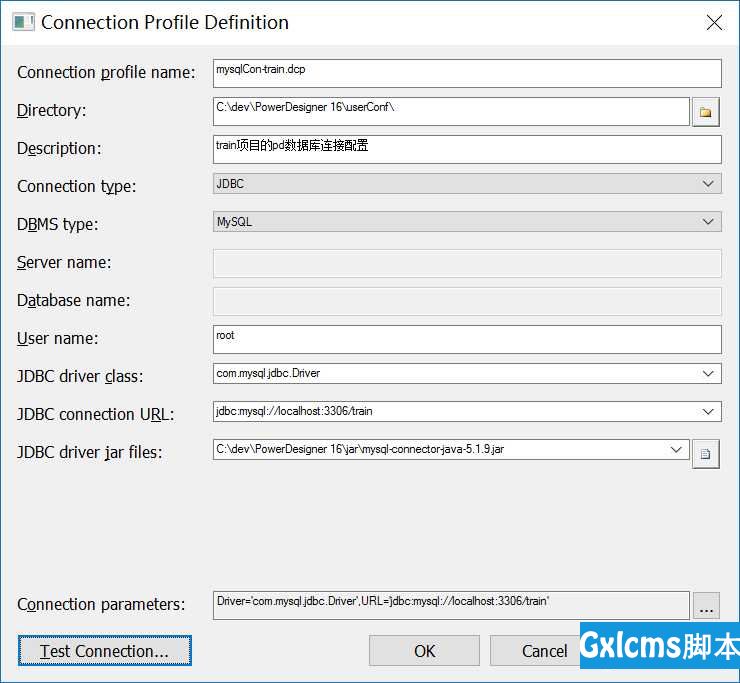Click the 'Connection type:' label
Screen dimensions: 740x683
[76, 186]
